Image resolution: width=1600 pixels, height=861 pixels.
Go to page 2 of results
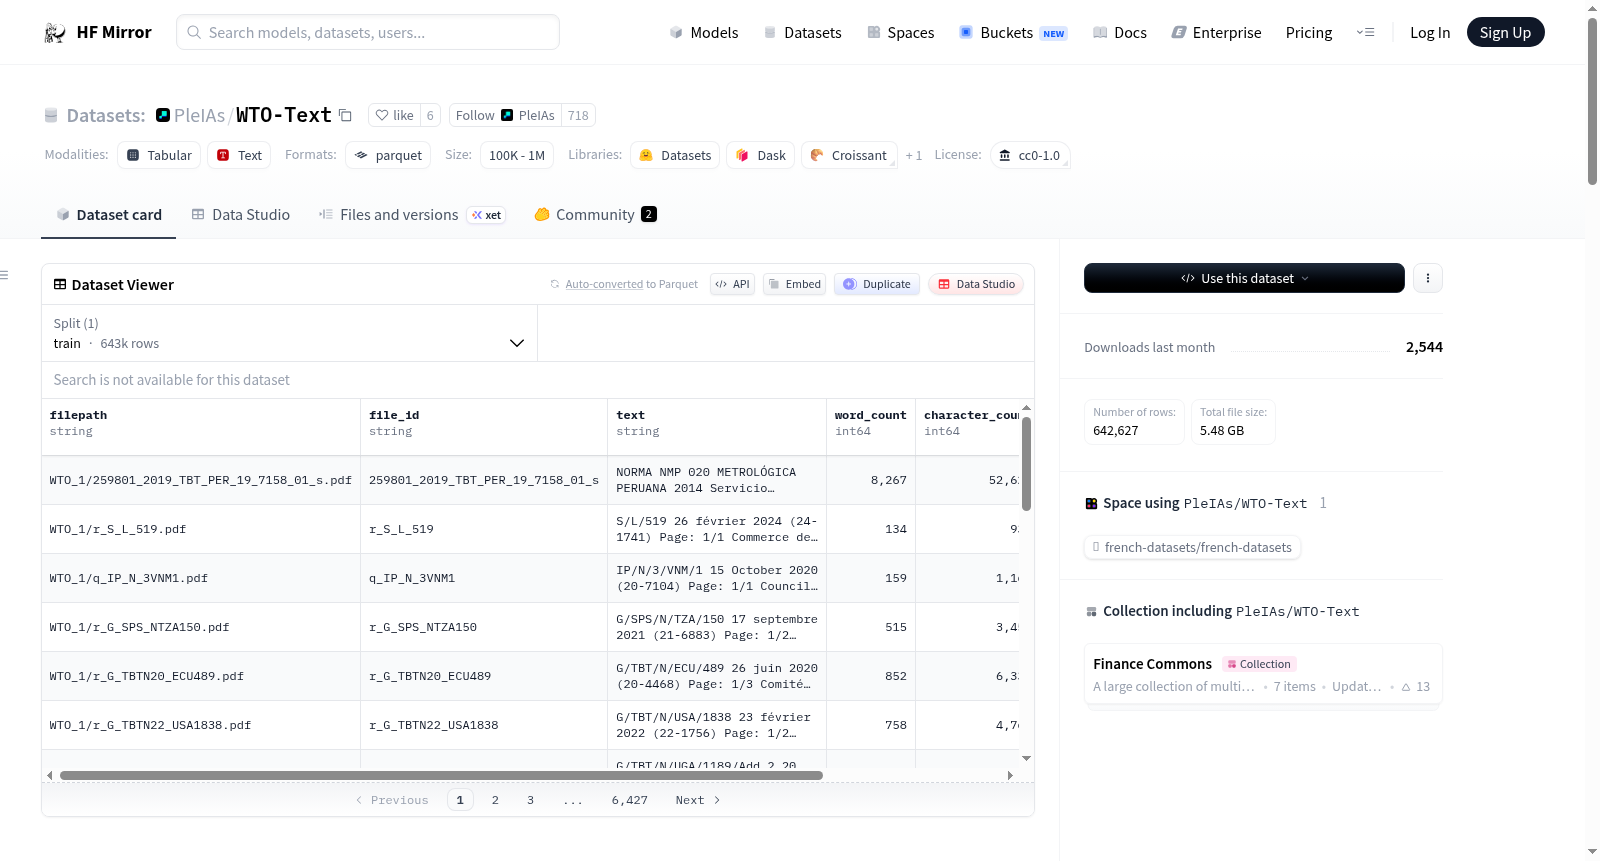495,800
